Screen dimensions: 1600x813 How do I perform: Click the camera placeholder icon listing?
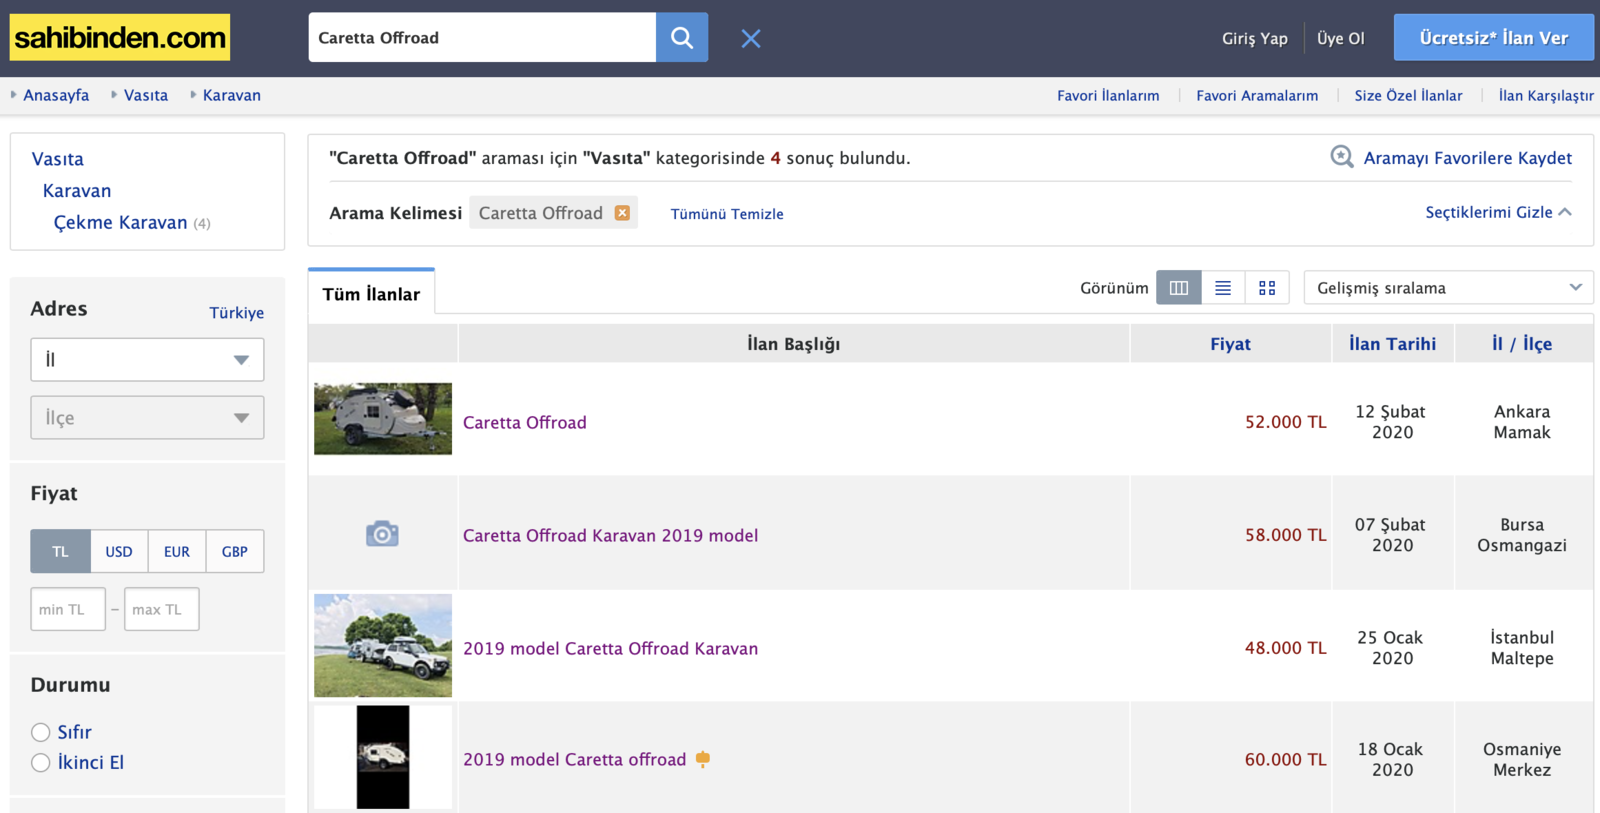coord(382,533)
